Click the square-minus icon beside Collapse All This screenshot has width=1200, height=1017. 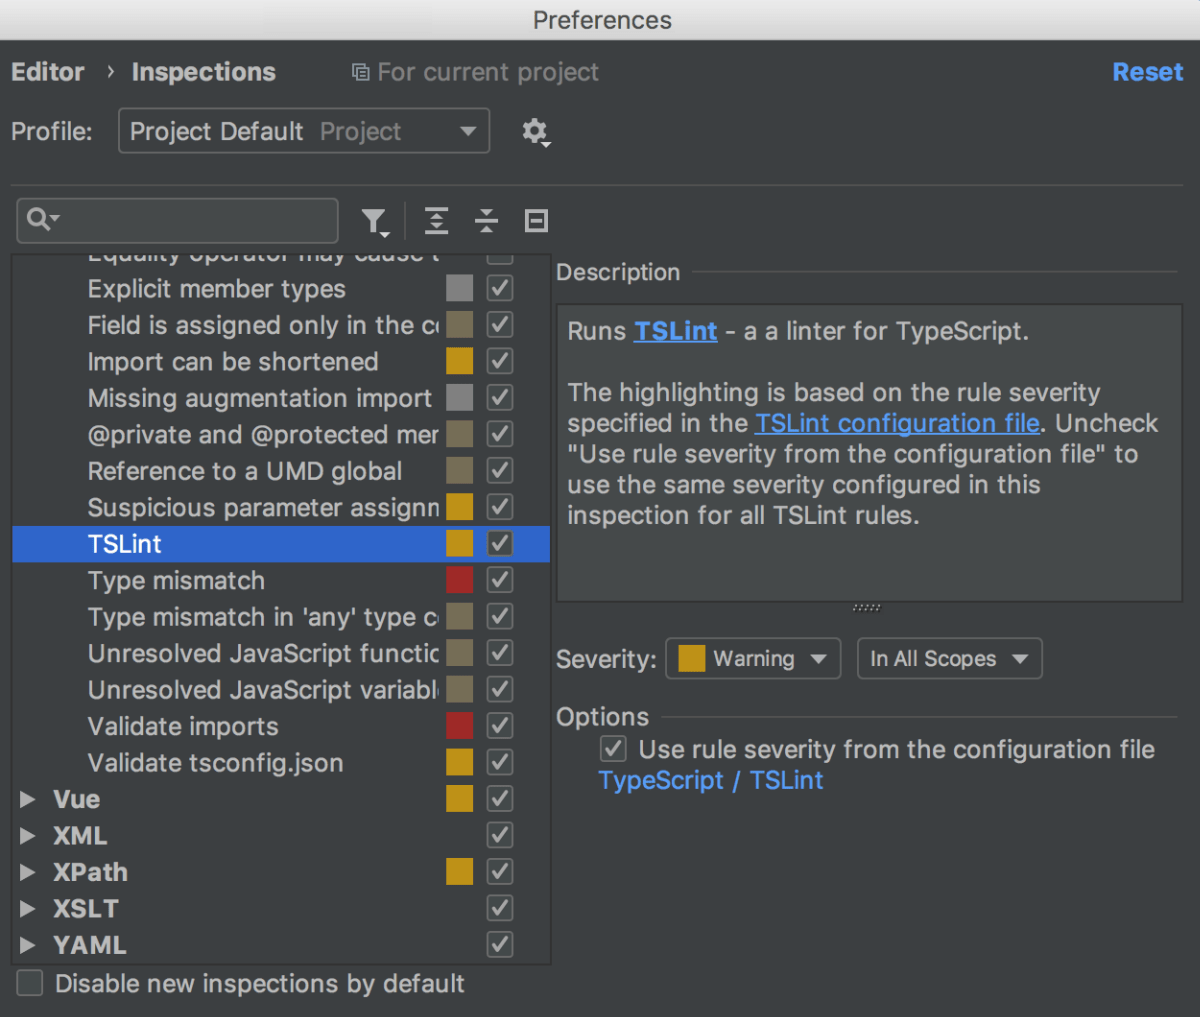coord(535,221)
